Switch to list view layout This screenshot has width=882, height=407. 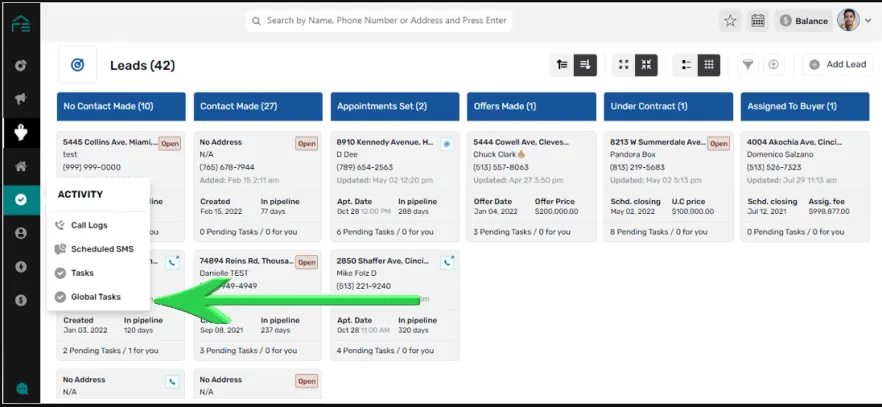pyautogui.click(x=686, y=64)
